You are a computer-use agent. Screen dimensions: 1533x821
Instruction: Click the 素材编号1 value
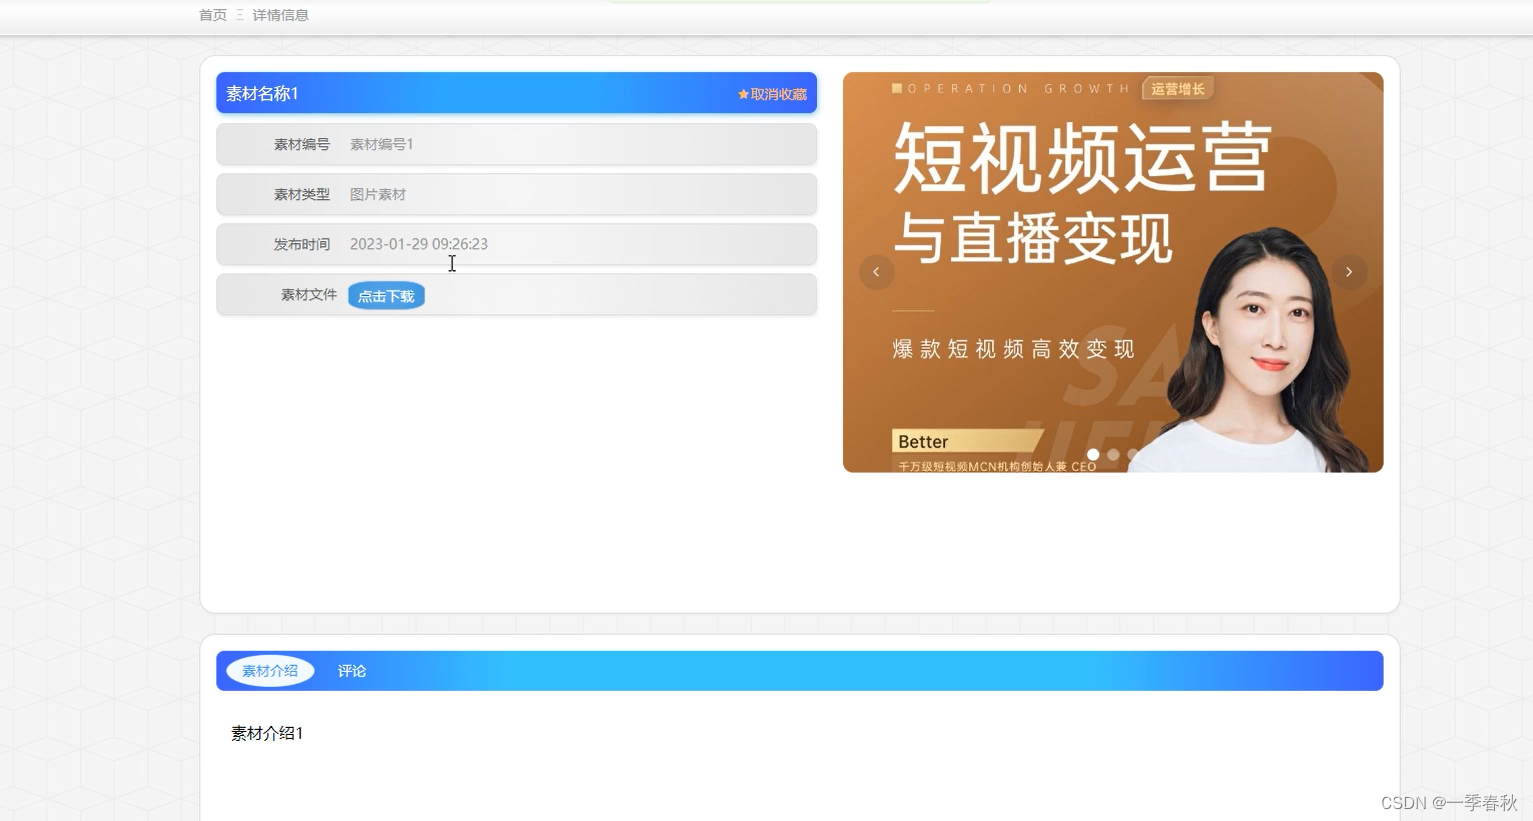pyautogui.click(x=381, y=144)
